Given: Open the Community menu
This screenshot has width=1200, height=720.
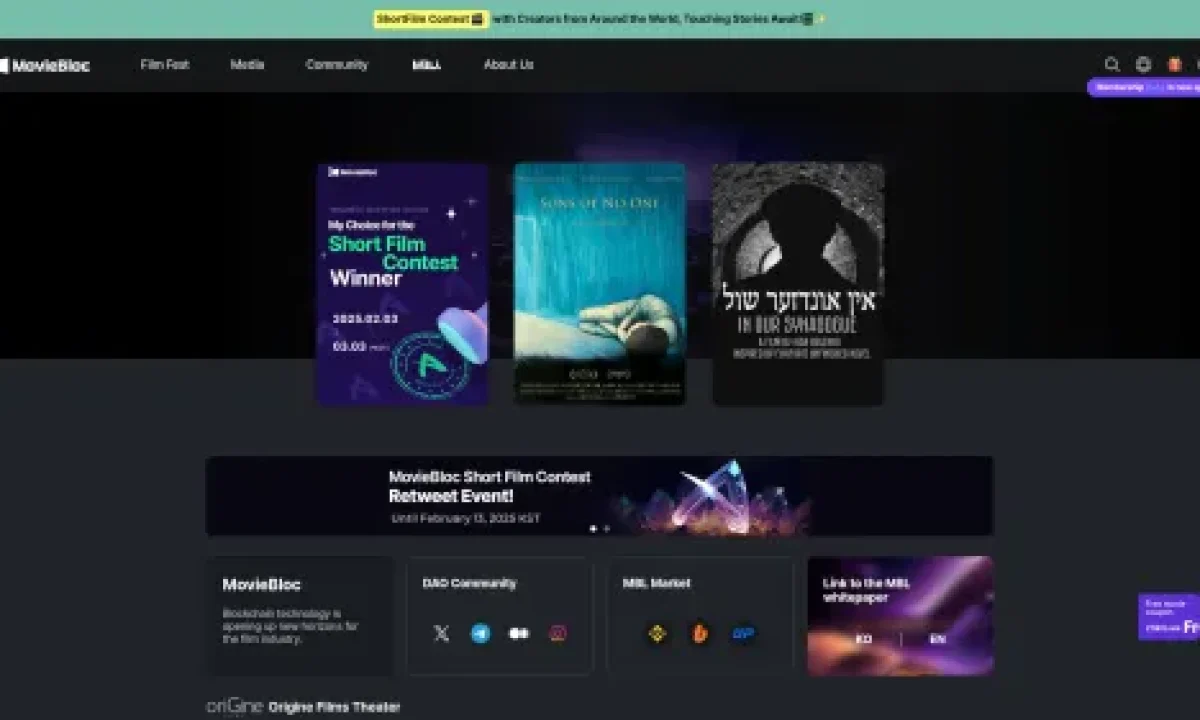Looking at the screenshot, I should pos(336,64).
